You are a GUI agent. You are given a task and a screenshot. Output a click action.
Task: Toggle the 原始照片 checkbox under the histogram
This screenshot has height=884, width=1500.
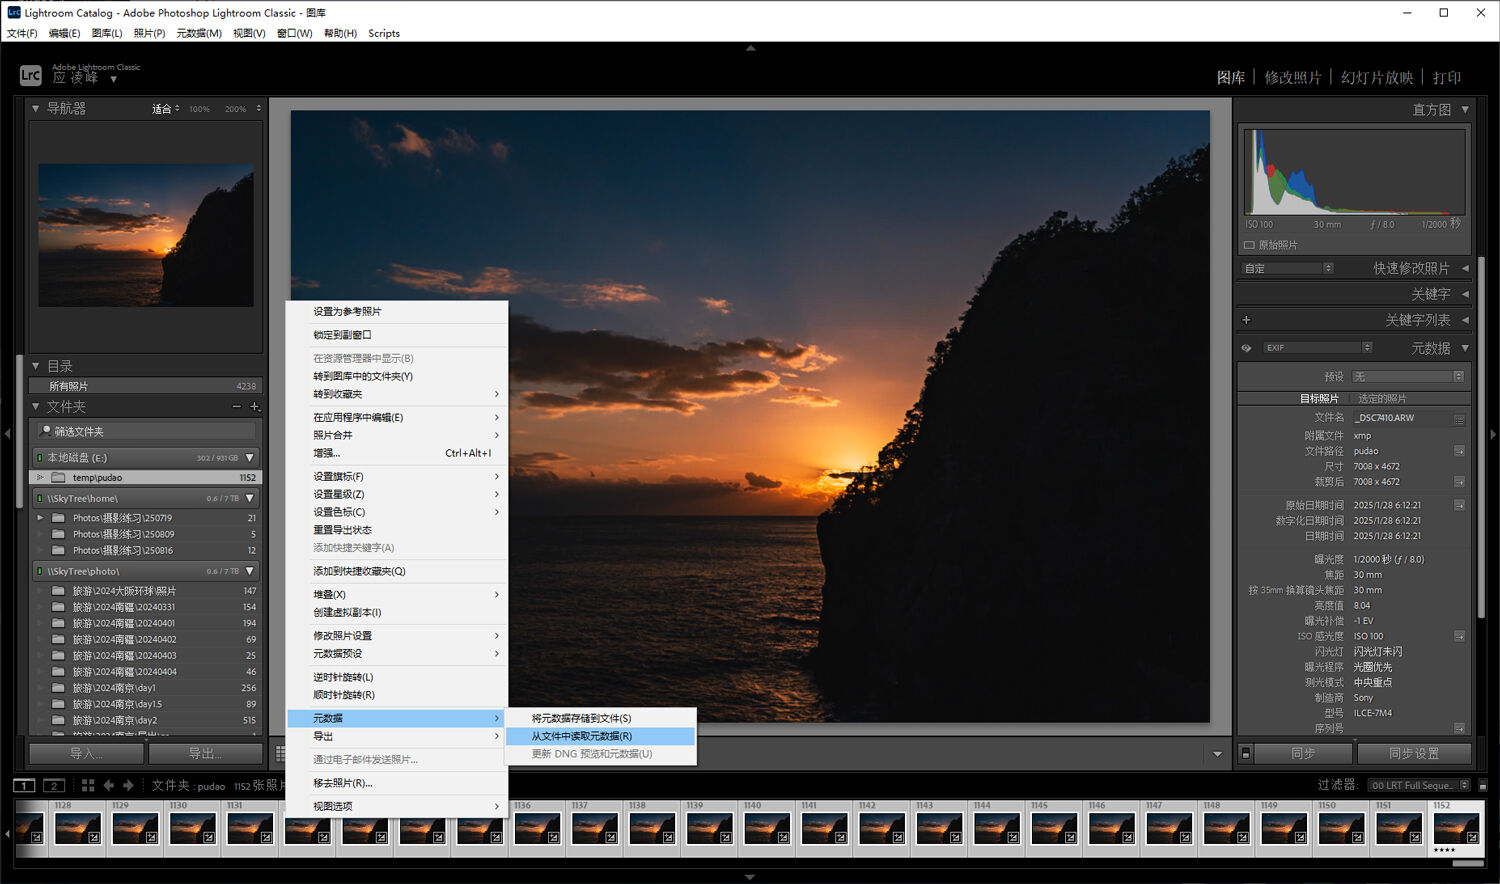1249,245
